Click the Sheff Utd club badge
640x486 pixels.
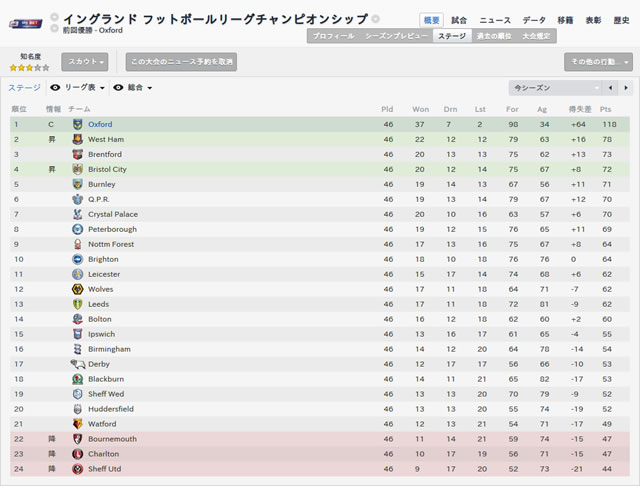click(x=78, y=469)
